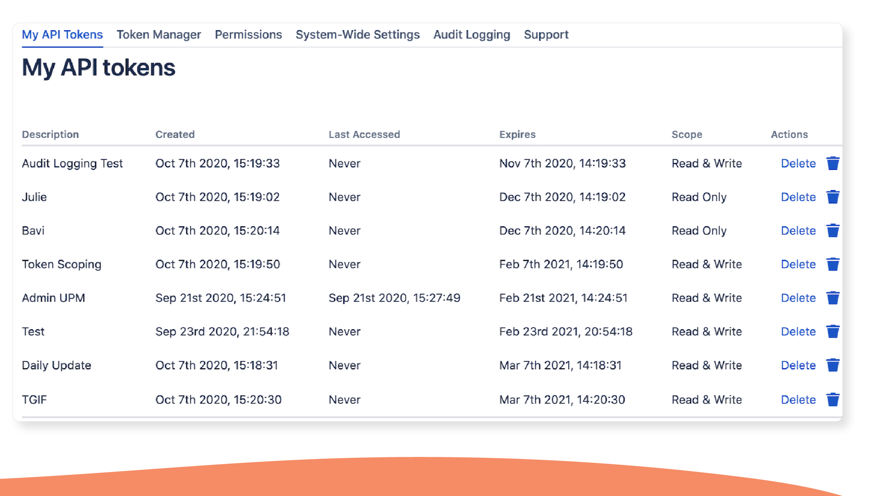Click Delete link for Admin UPM token

click(798, 298)
